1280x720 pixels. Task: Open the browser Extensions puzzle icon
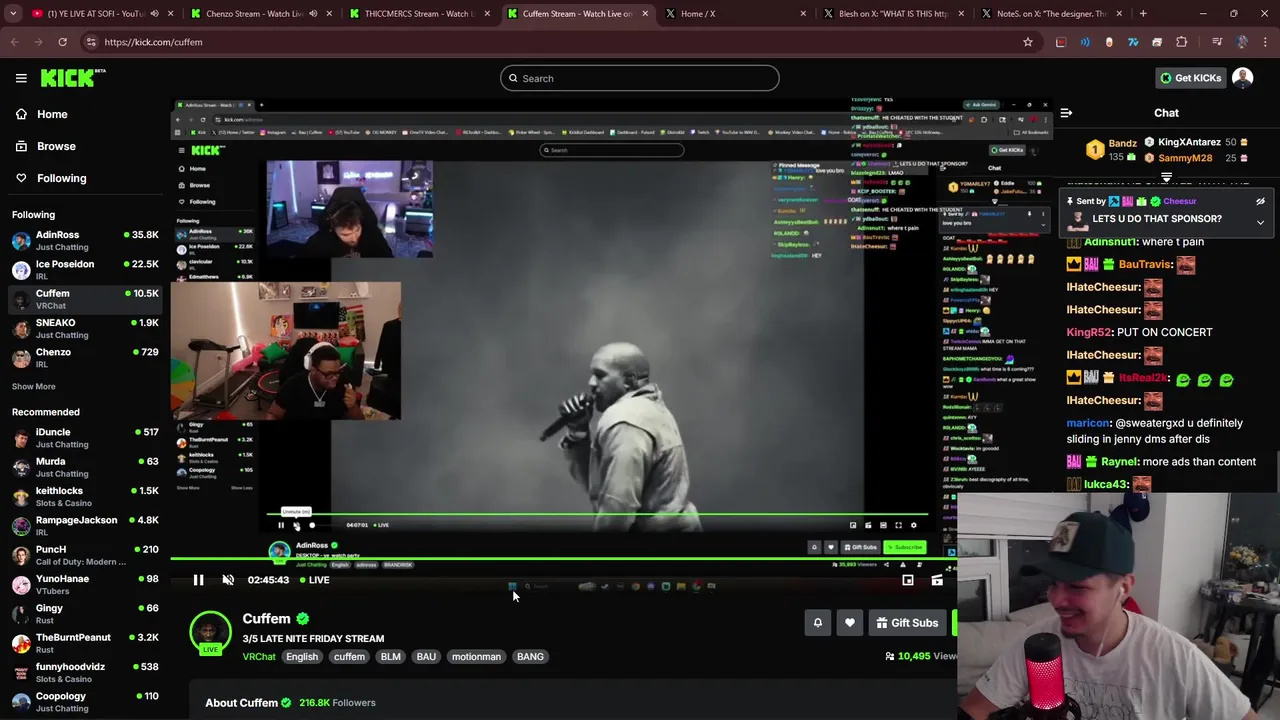click(x=1181, y=42)
